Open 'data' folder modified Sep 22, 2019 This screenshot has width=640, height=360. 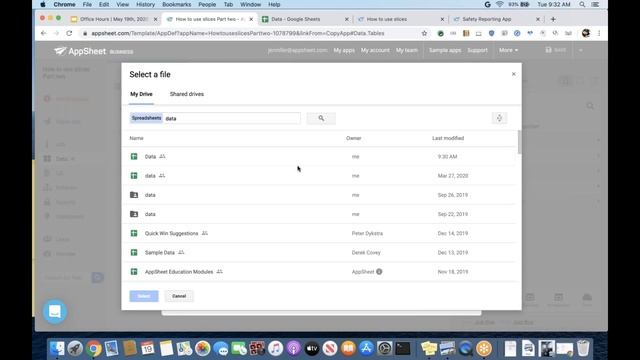(x=320, y=214)
